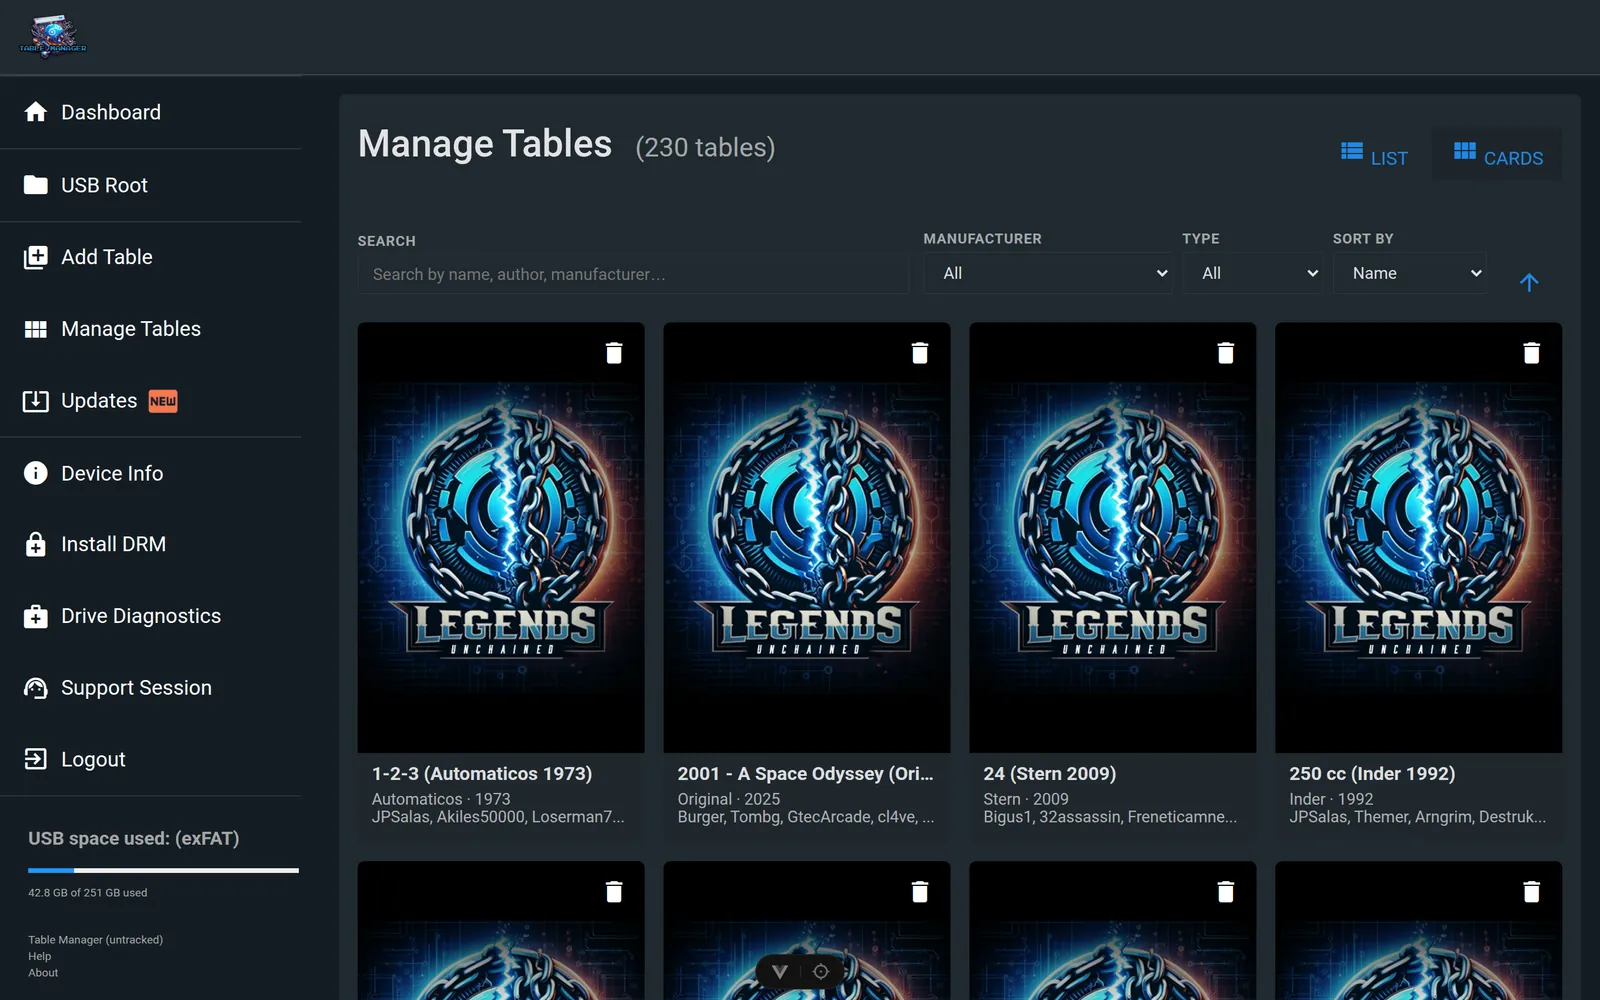The image size is (1600, 1000).
Task: Click trash icon on second-row third card
Action: (1226, 892)
